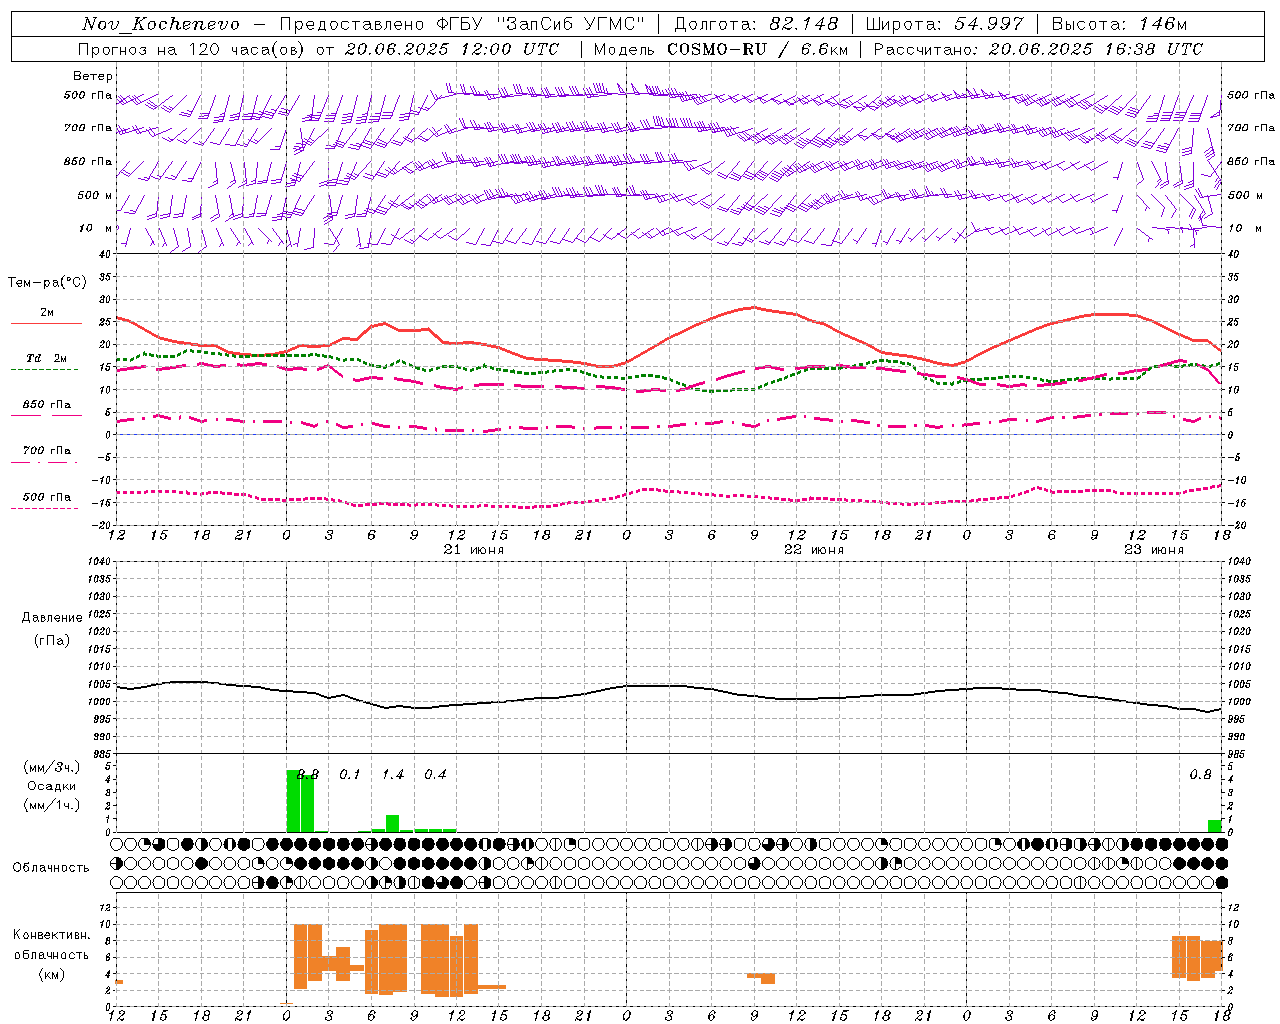
Task: Click the Конвективн. облачность label
Action: tap(52, 945)
